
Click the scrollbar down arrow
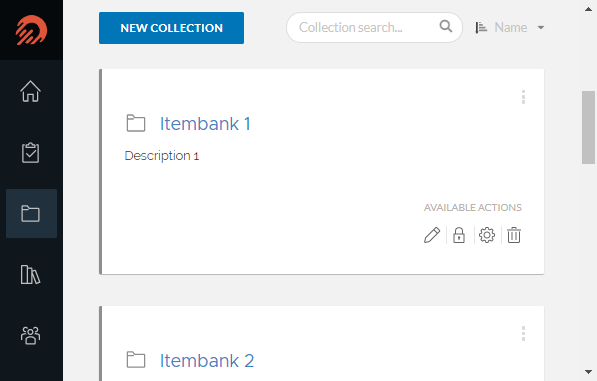(x=588, y=372)
